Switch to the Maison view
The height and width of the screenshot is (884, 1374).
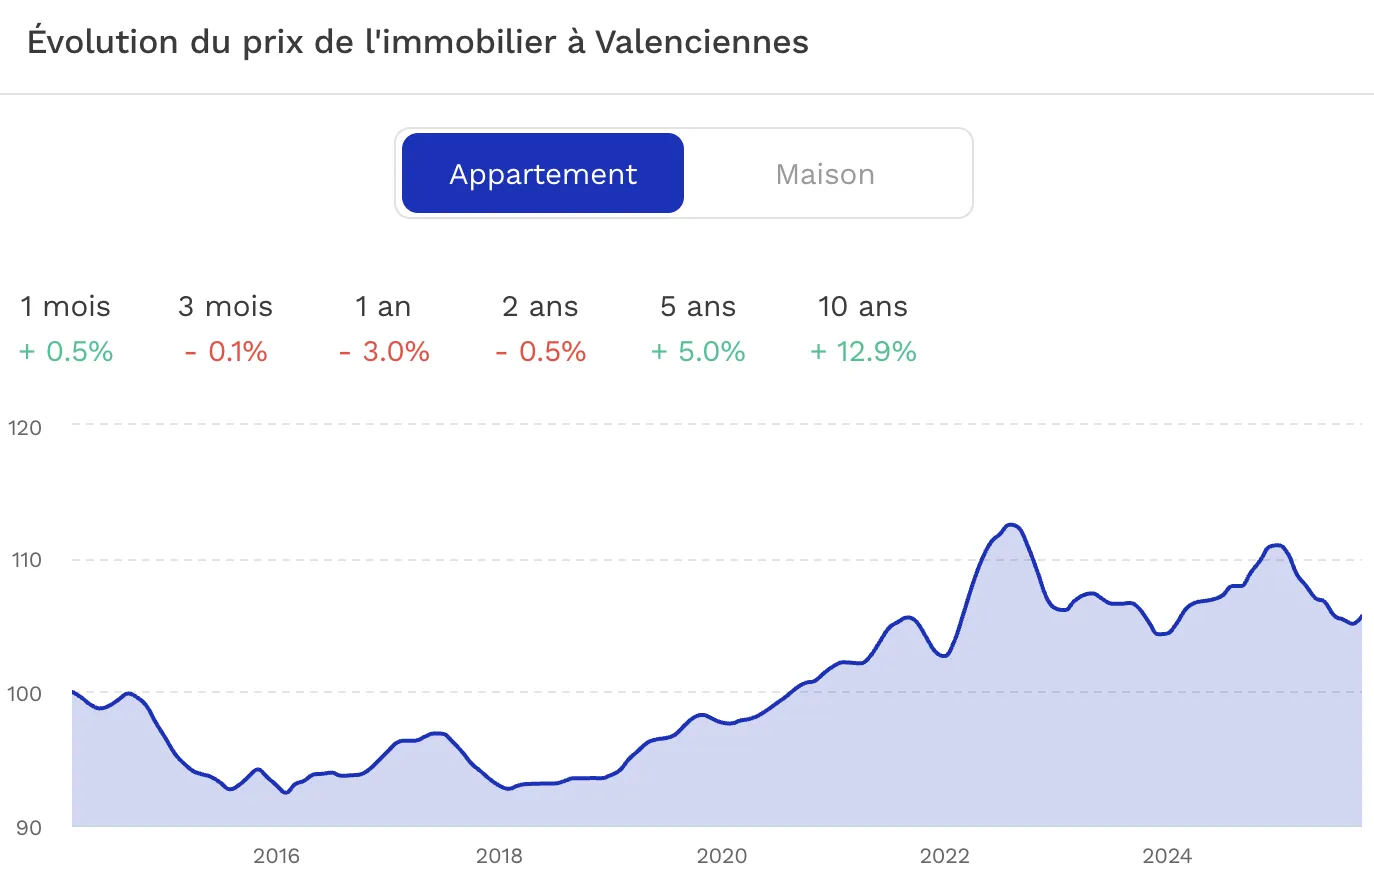tap(824, 172)
